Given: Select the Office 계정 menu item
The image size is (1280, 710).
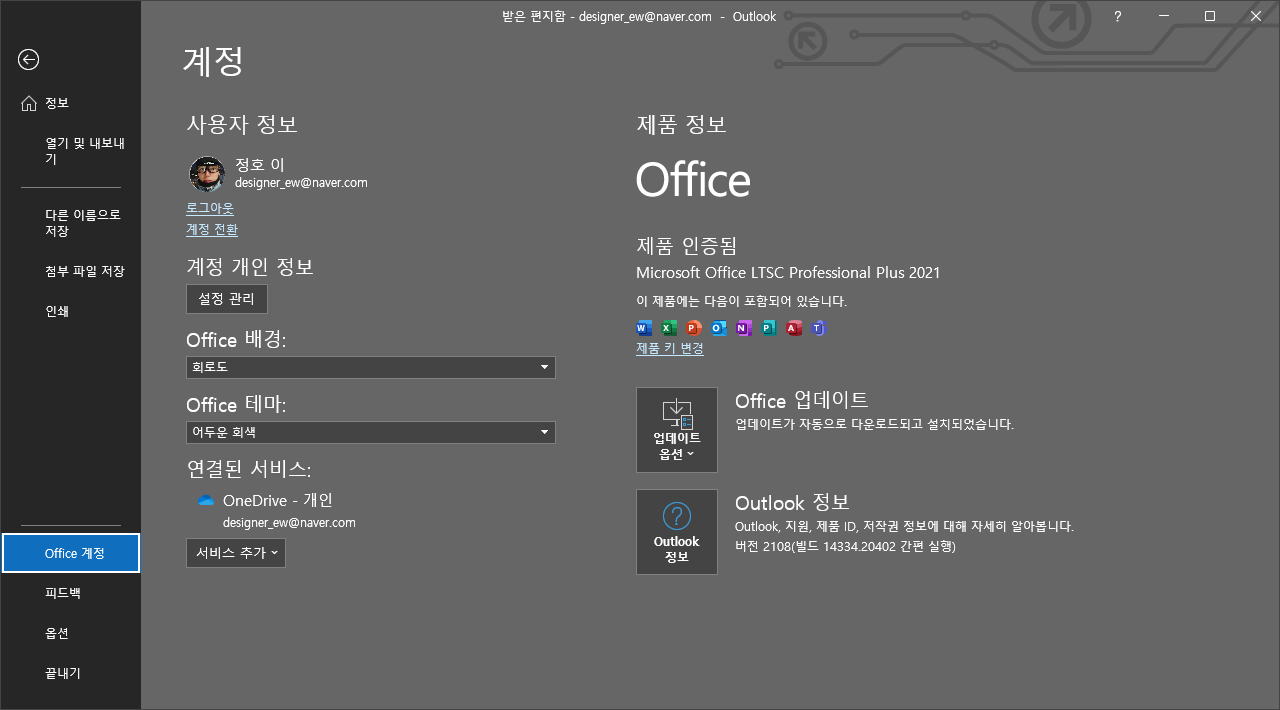Looking at the screenshot, I should pyautogui.click(x=71, y=553).
